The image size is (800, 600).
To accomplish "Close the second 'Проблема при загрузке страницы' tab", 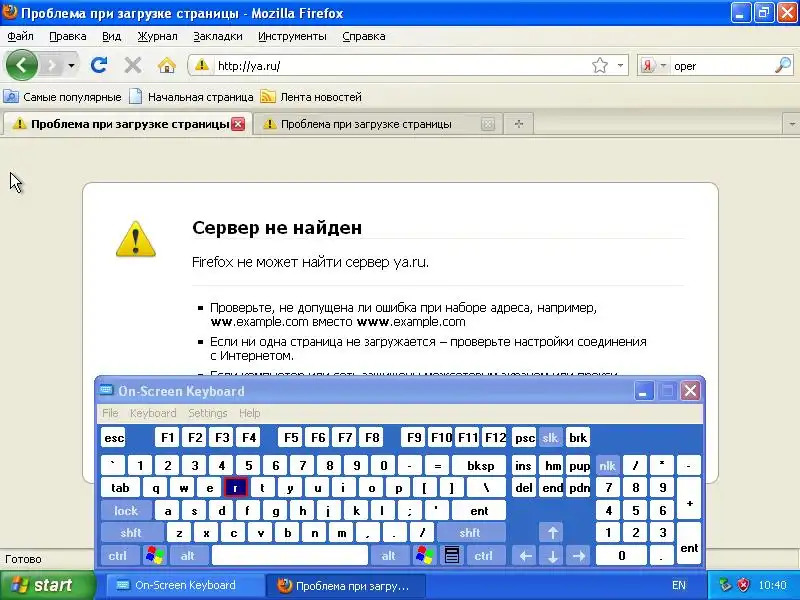I will point(488,124).
